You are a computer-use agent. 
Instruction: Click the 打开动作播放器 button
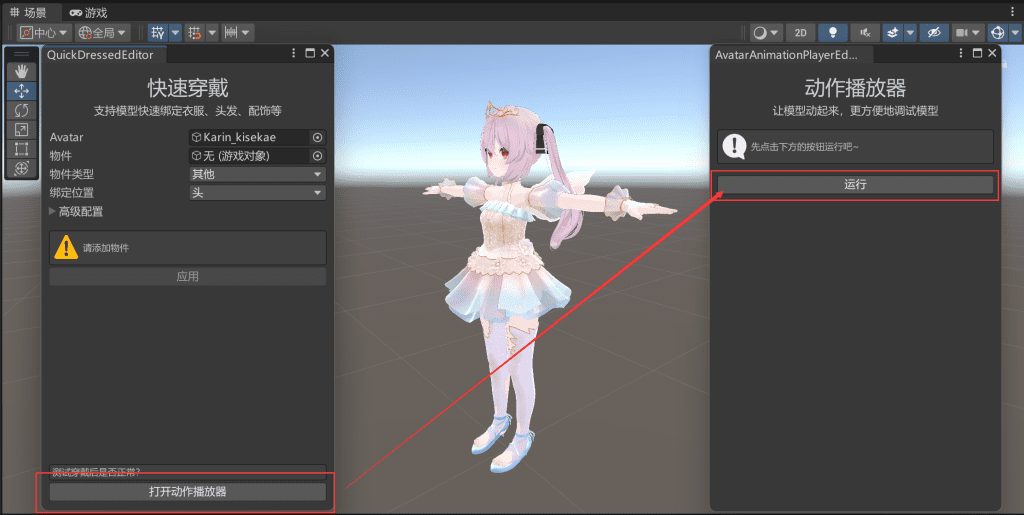188,492
